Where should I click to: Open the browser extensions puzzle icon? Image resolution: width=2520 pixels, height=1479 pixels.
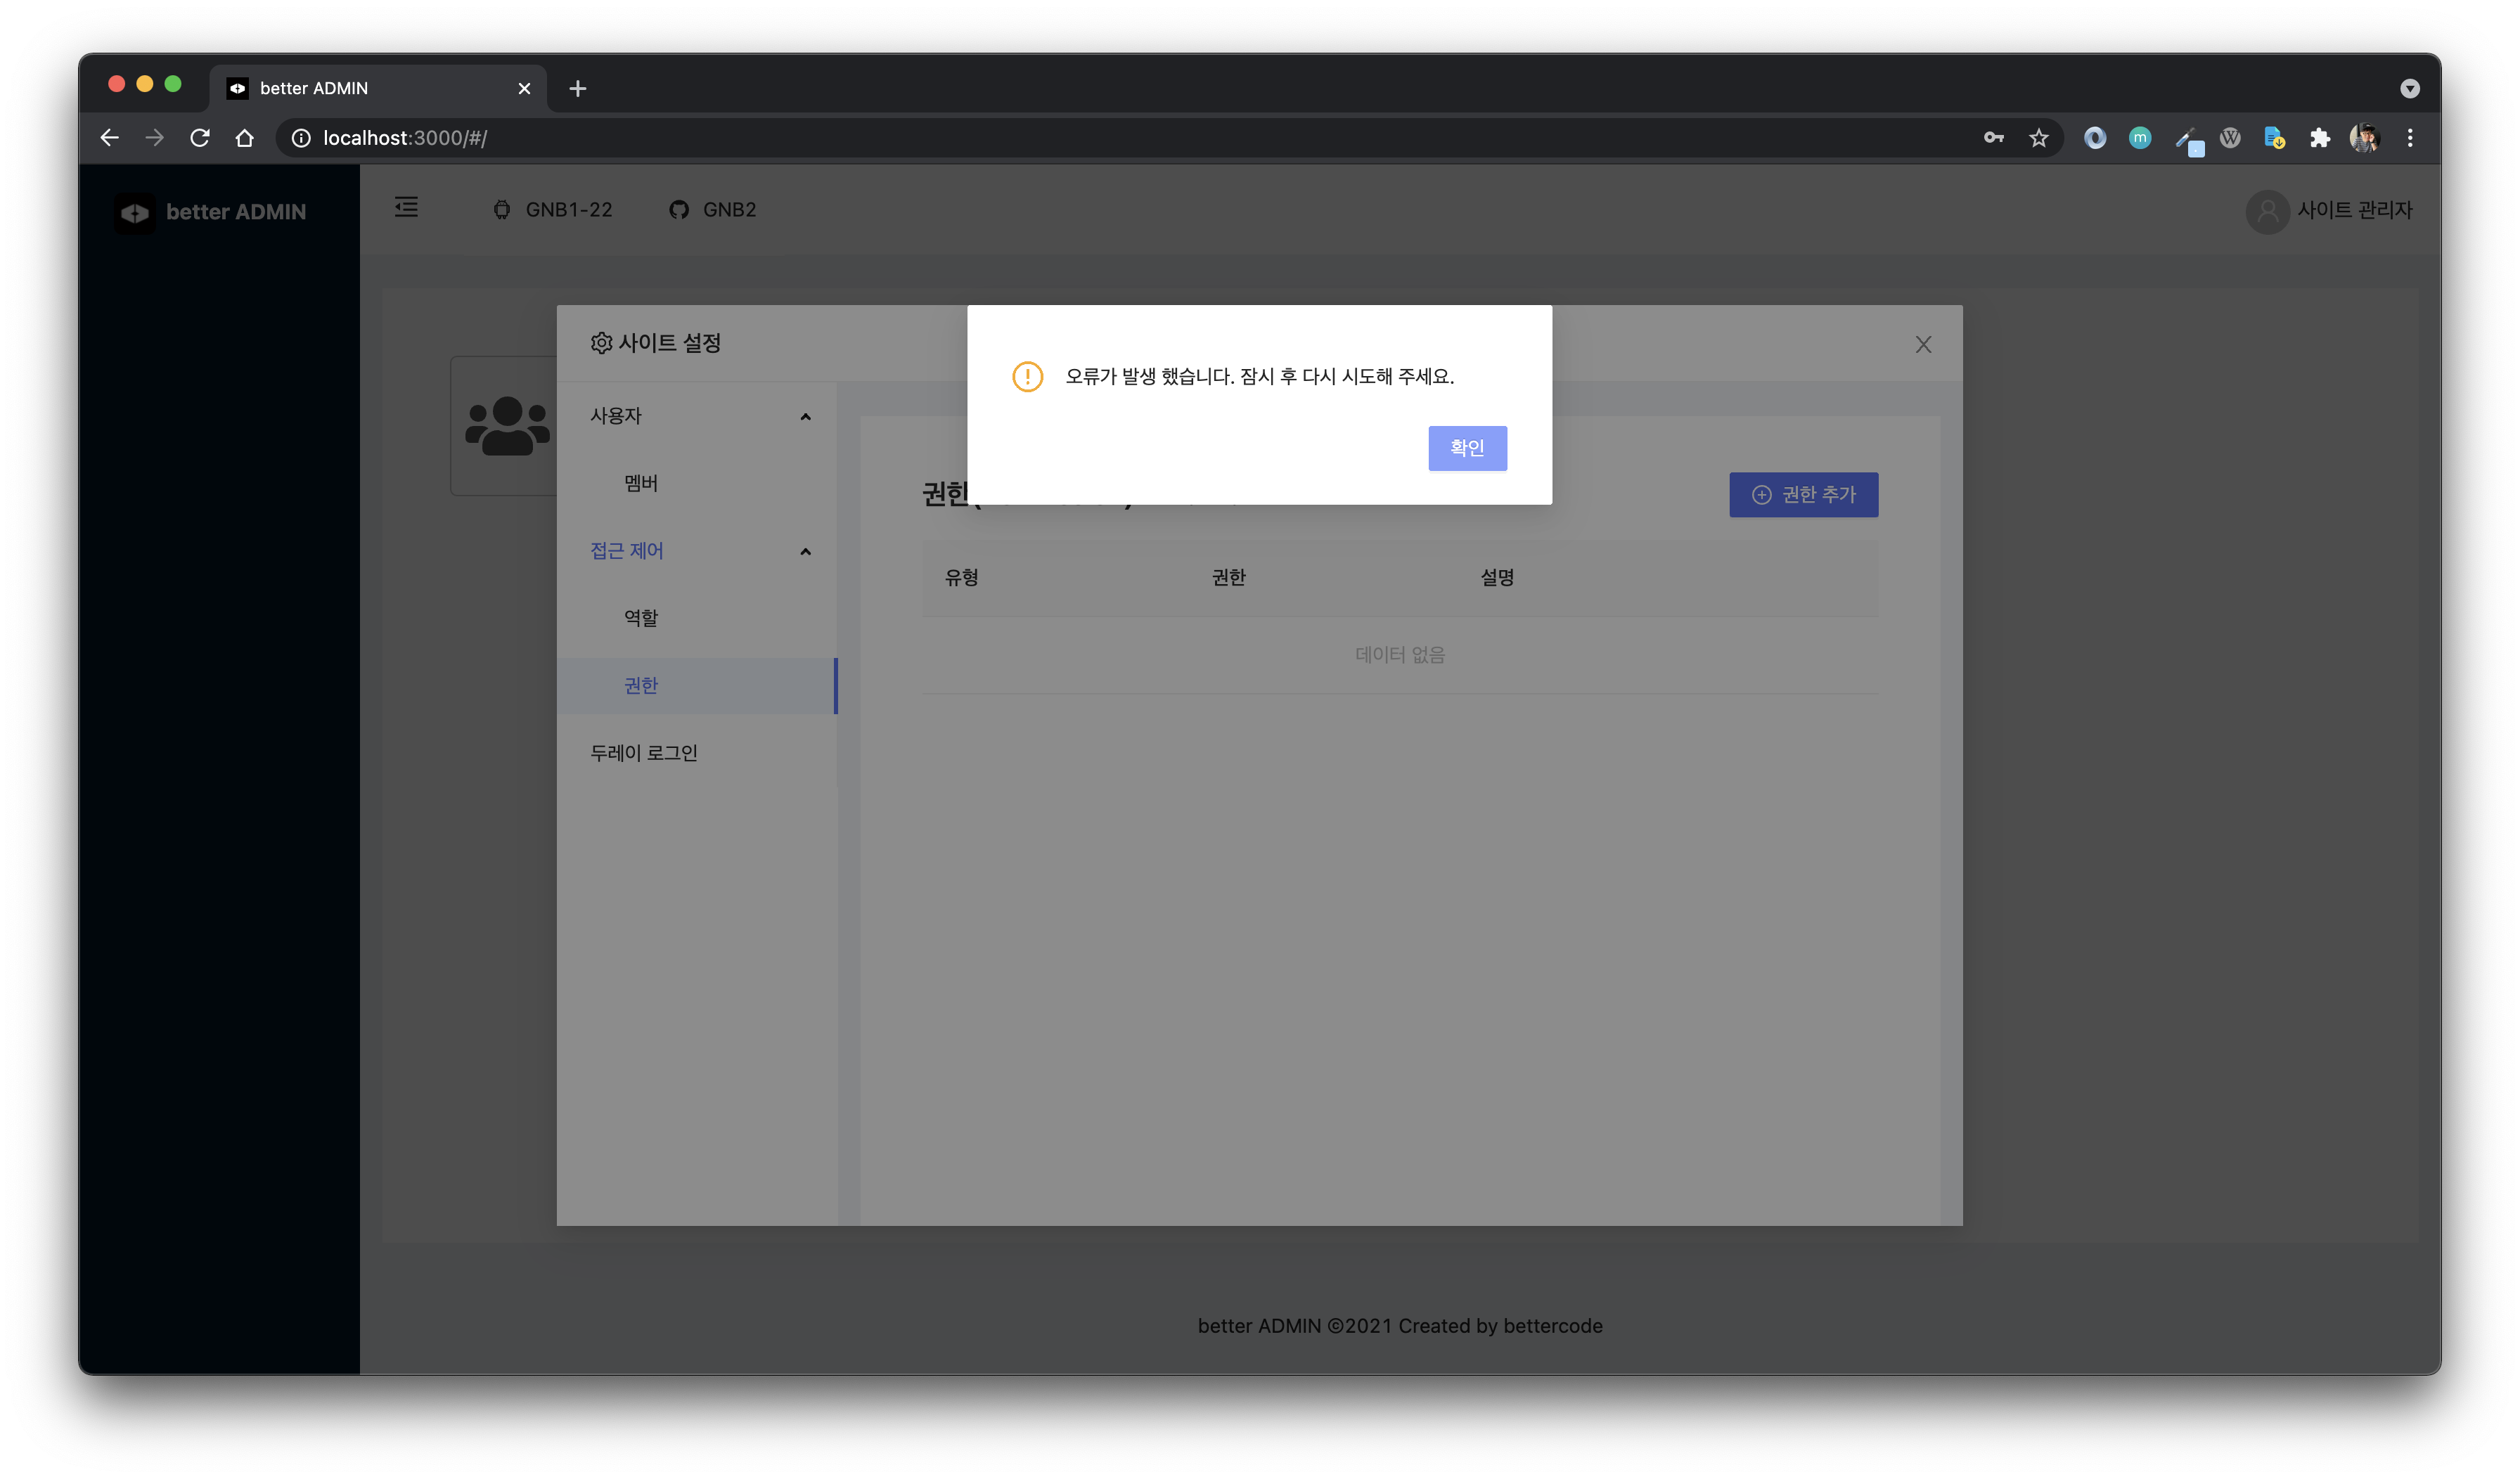(x=2320, y=137)
